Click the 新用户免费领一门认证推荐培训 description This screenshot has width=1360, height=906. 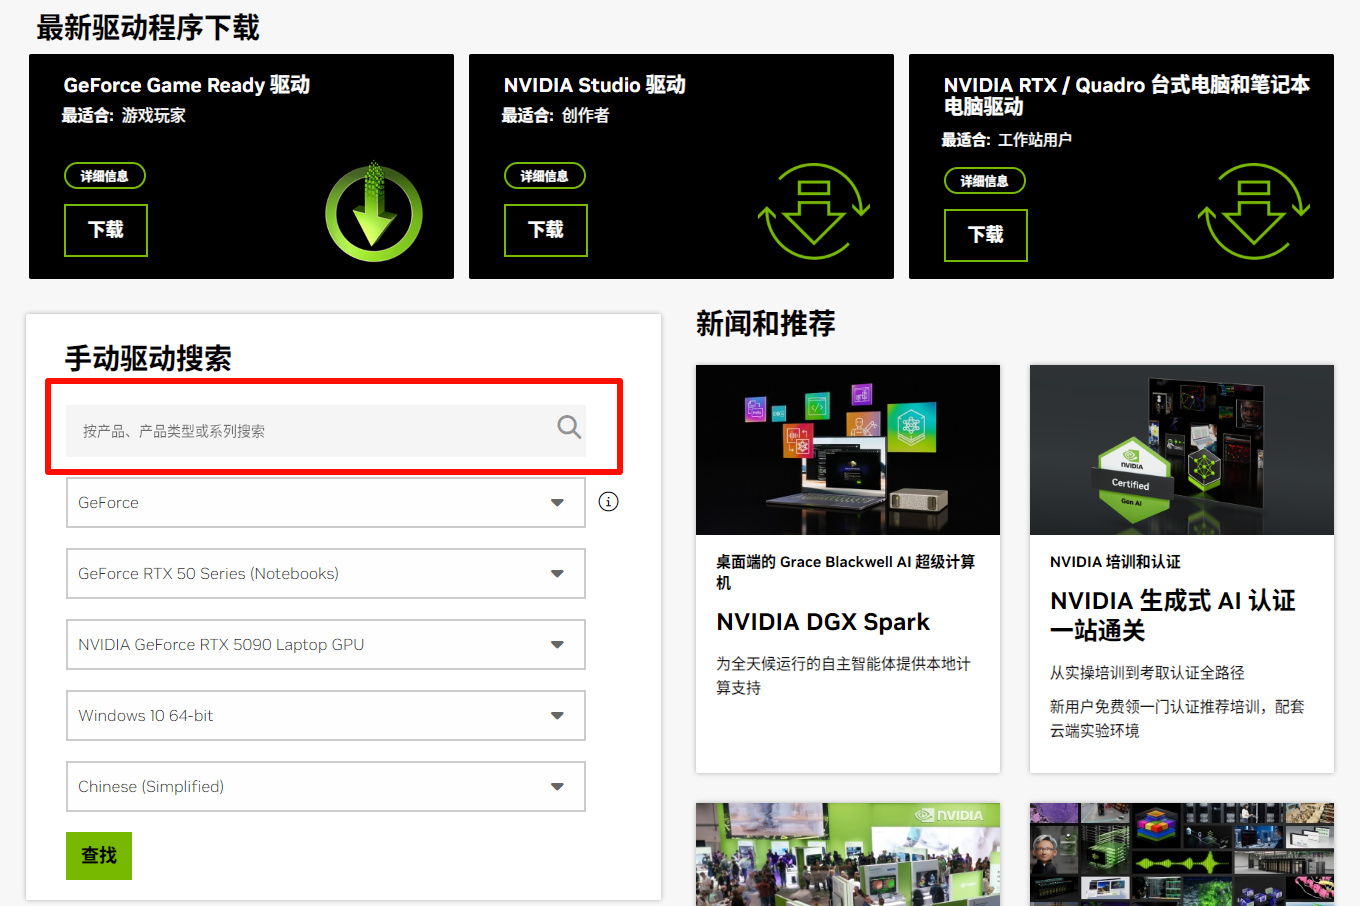click(1177, 719)
